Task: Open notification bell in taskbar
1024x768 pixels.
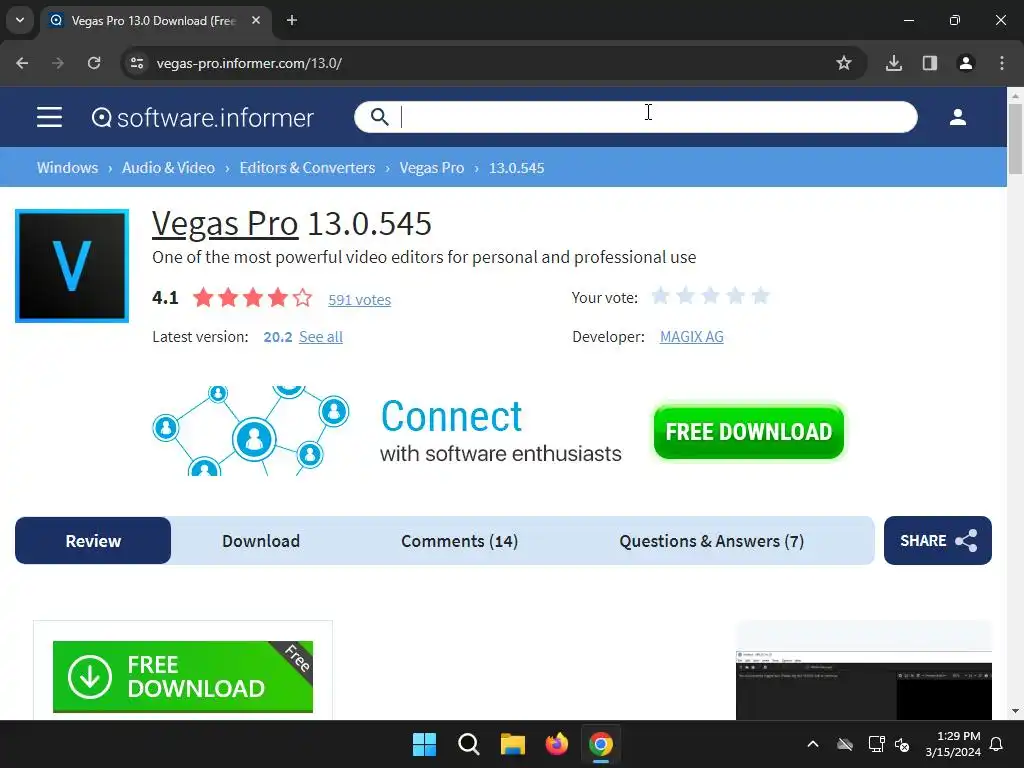Action: click(x=997, y=744)
